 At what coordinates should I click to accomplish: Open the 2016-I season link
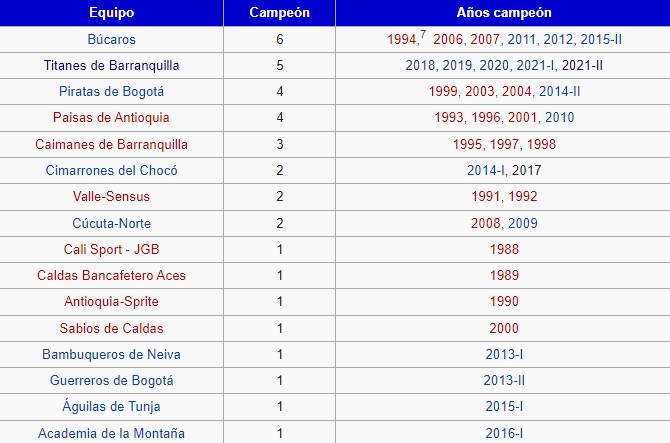pos(504,433)
